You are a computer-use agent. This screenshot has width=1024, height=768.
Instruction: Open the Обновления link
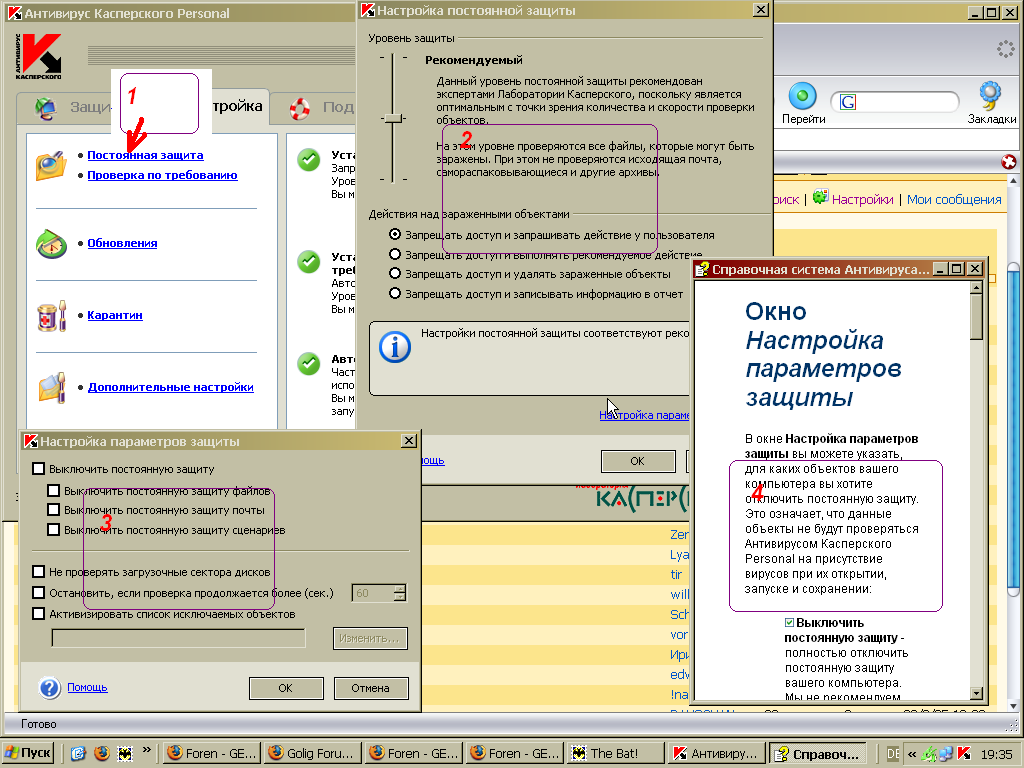[x=122, y=243]
